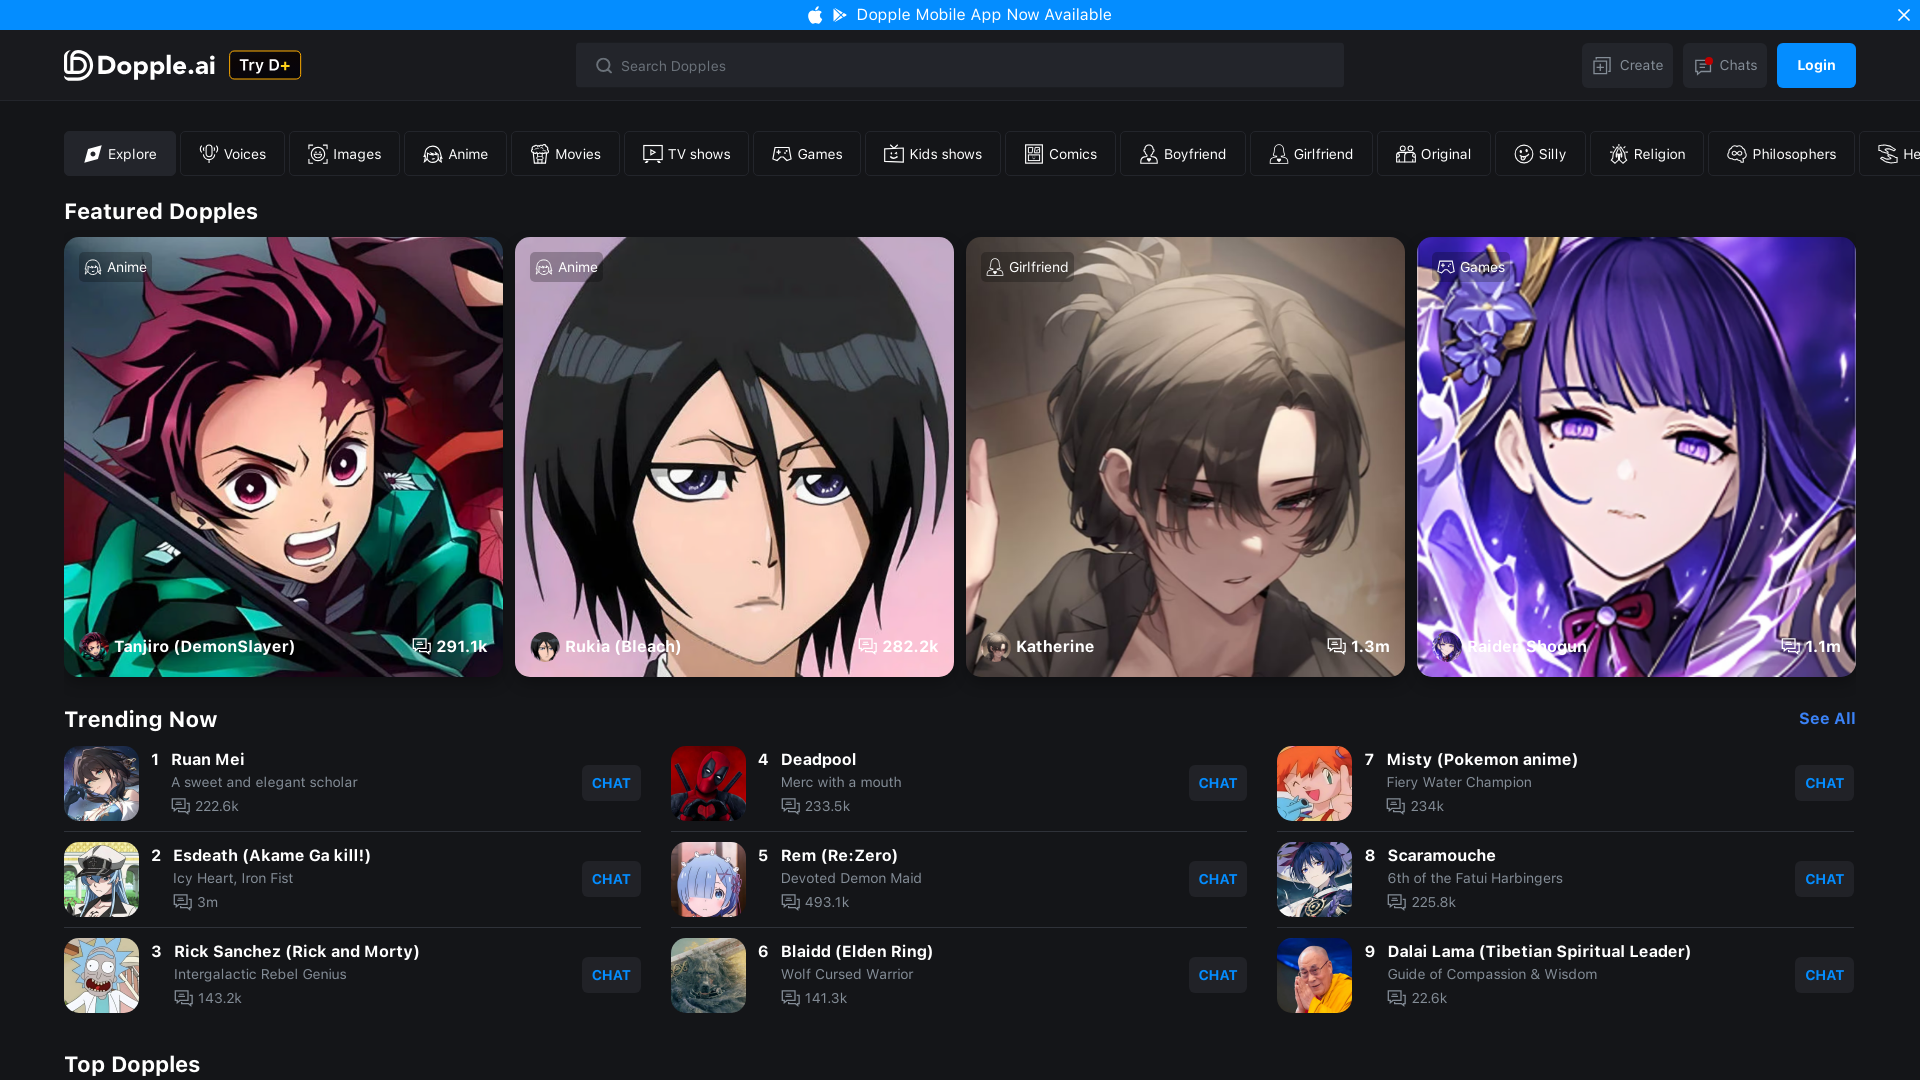Select the Movies category icon
The image size is (1920, 1080).
[539, 153]
